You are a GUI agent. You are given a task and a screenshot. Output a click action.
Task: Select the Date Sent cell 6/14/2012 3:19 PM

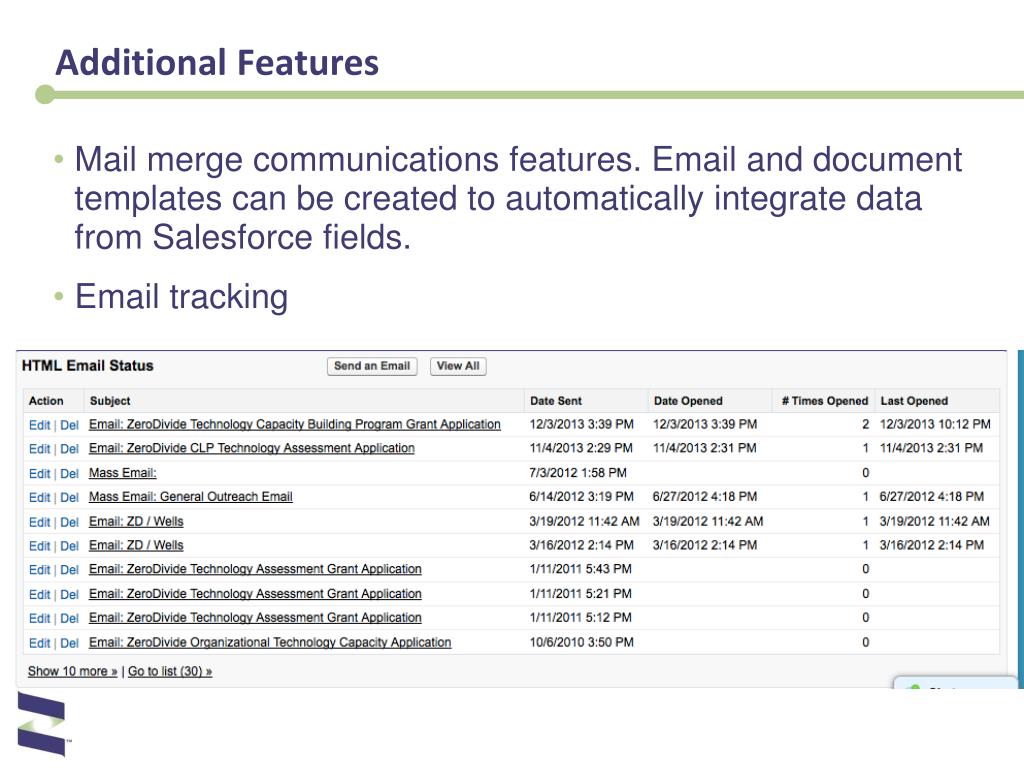581,497
